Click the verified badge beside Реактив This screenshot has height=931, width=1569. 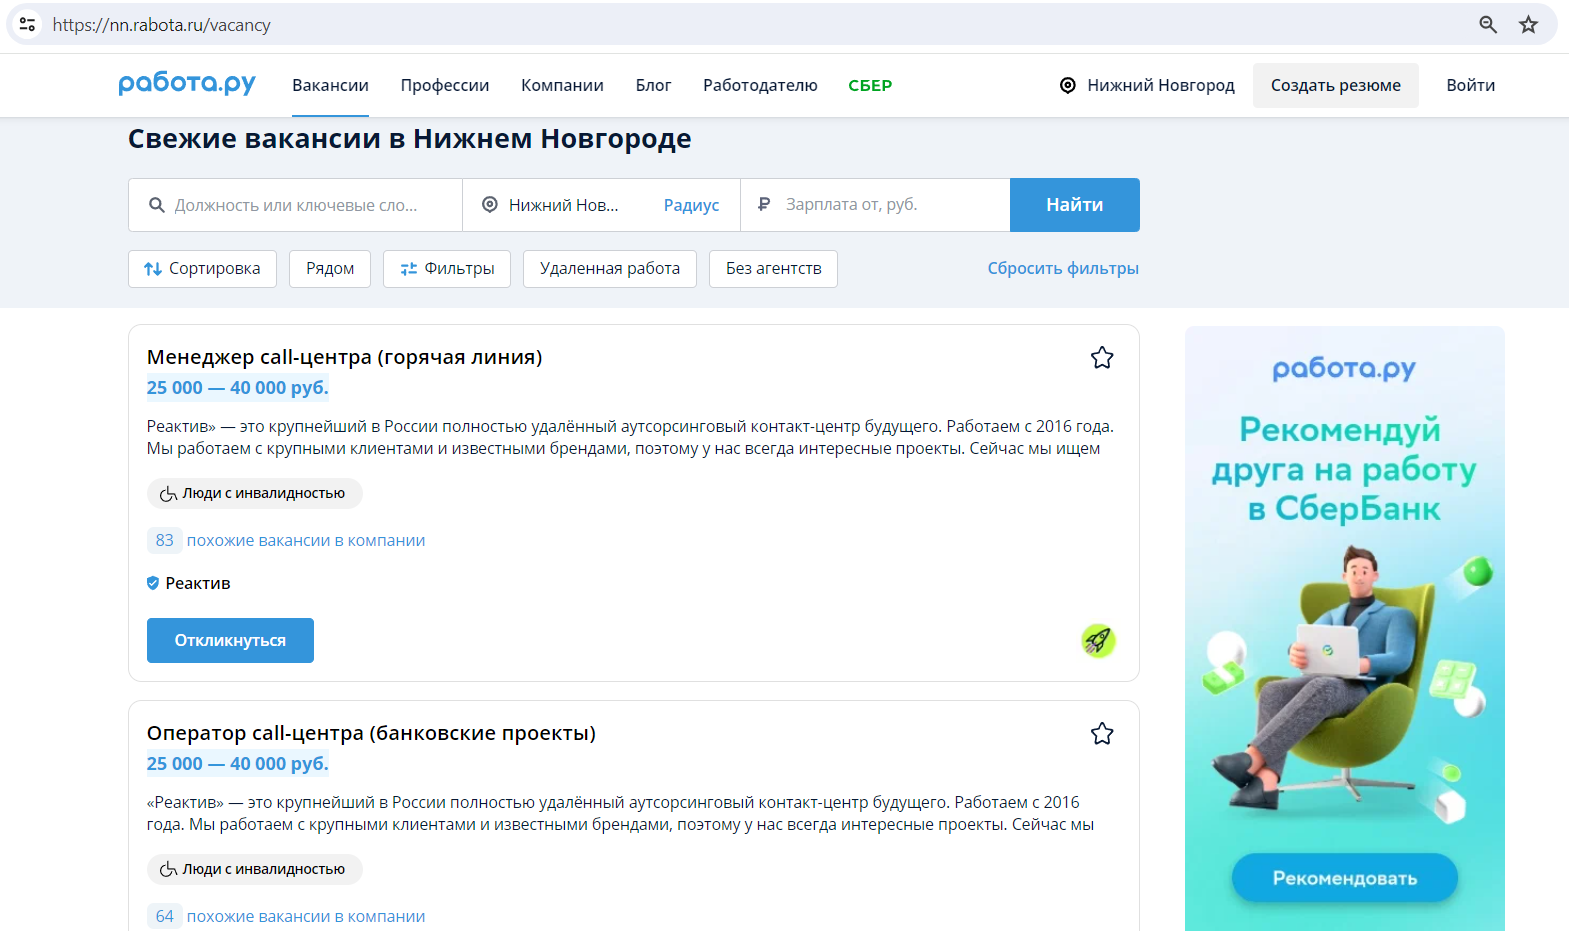tap(153, 583)
